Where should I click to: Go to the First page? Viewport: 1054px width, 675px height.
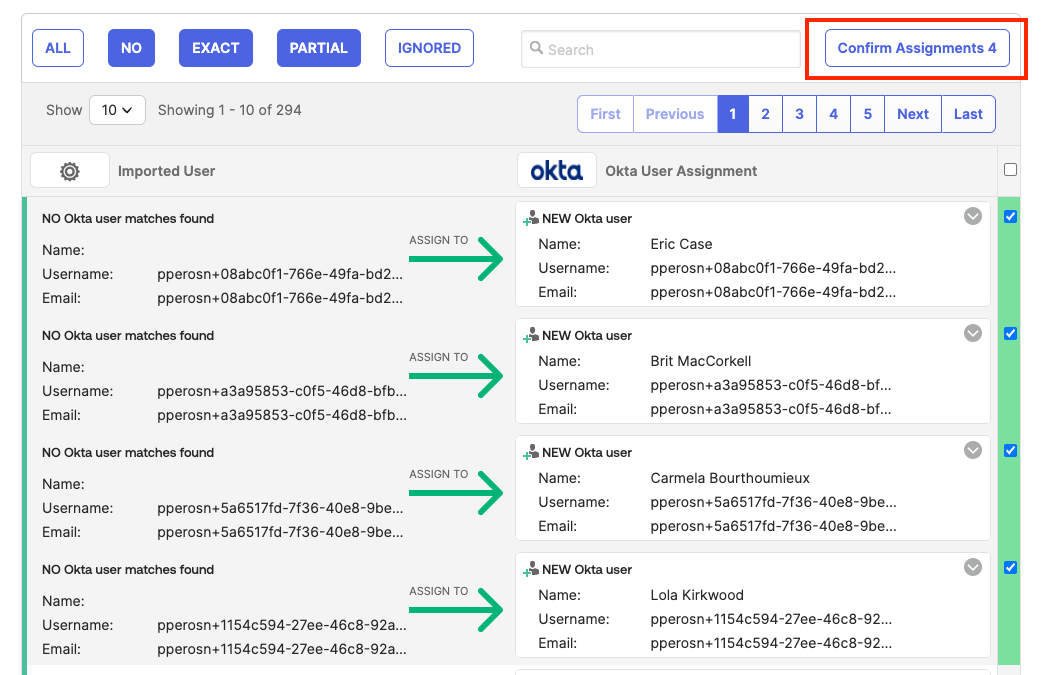tap(605, 114)
